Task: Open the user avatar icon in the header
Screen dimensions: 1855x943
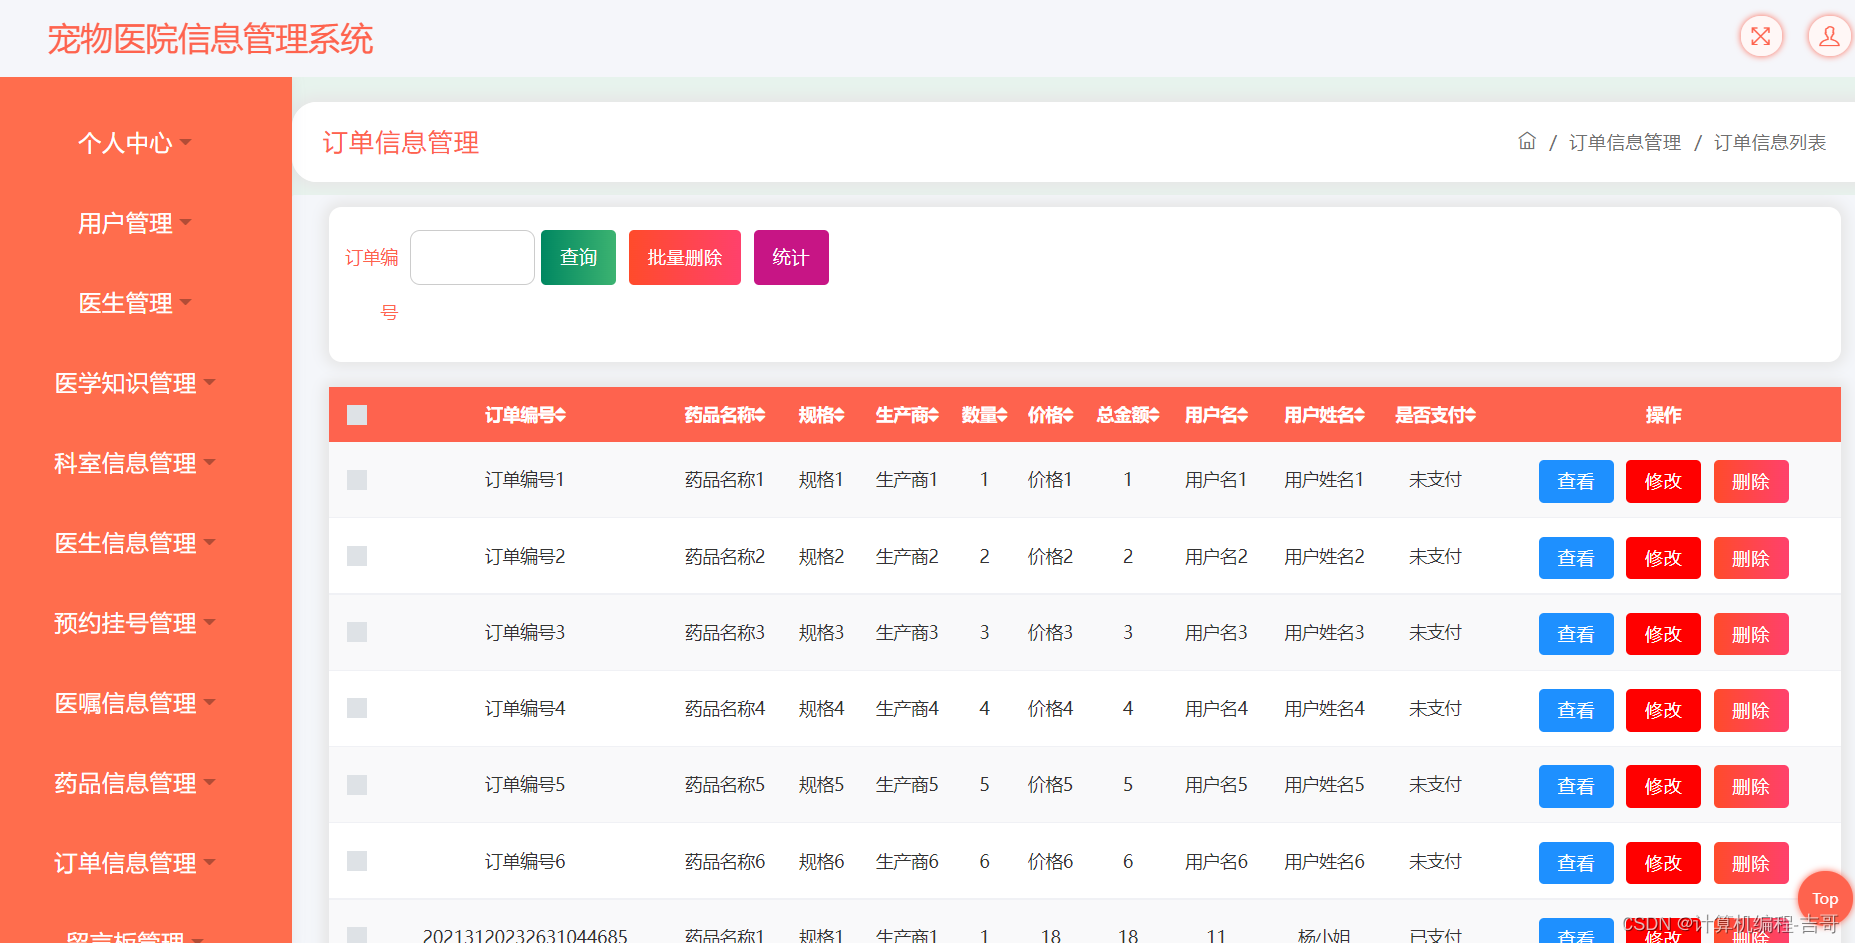Action: [x=1828, y=36]
